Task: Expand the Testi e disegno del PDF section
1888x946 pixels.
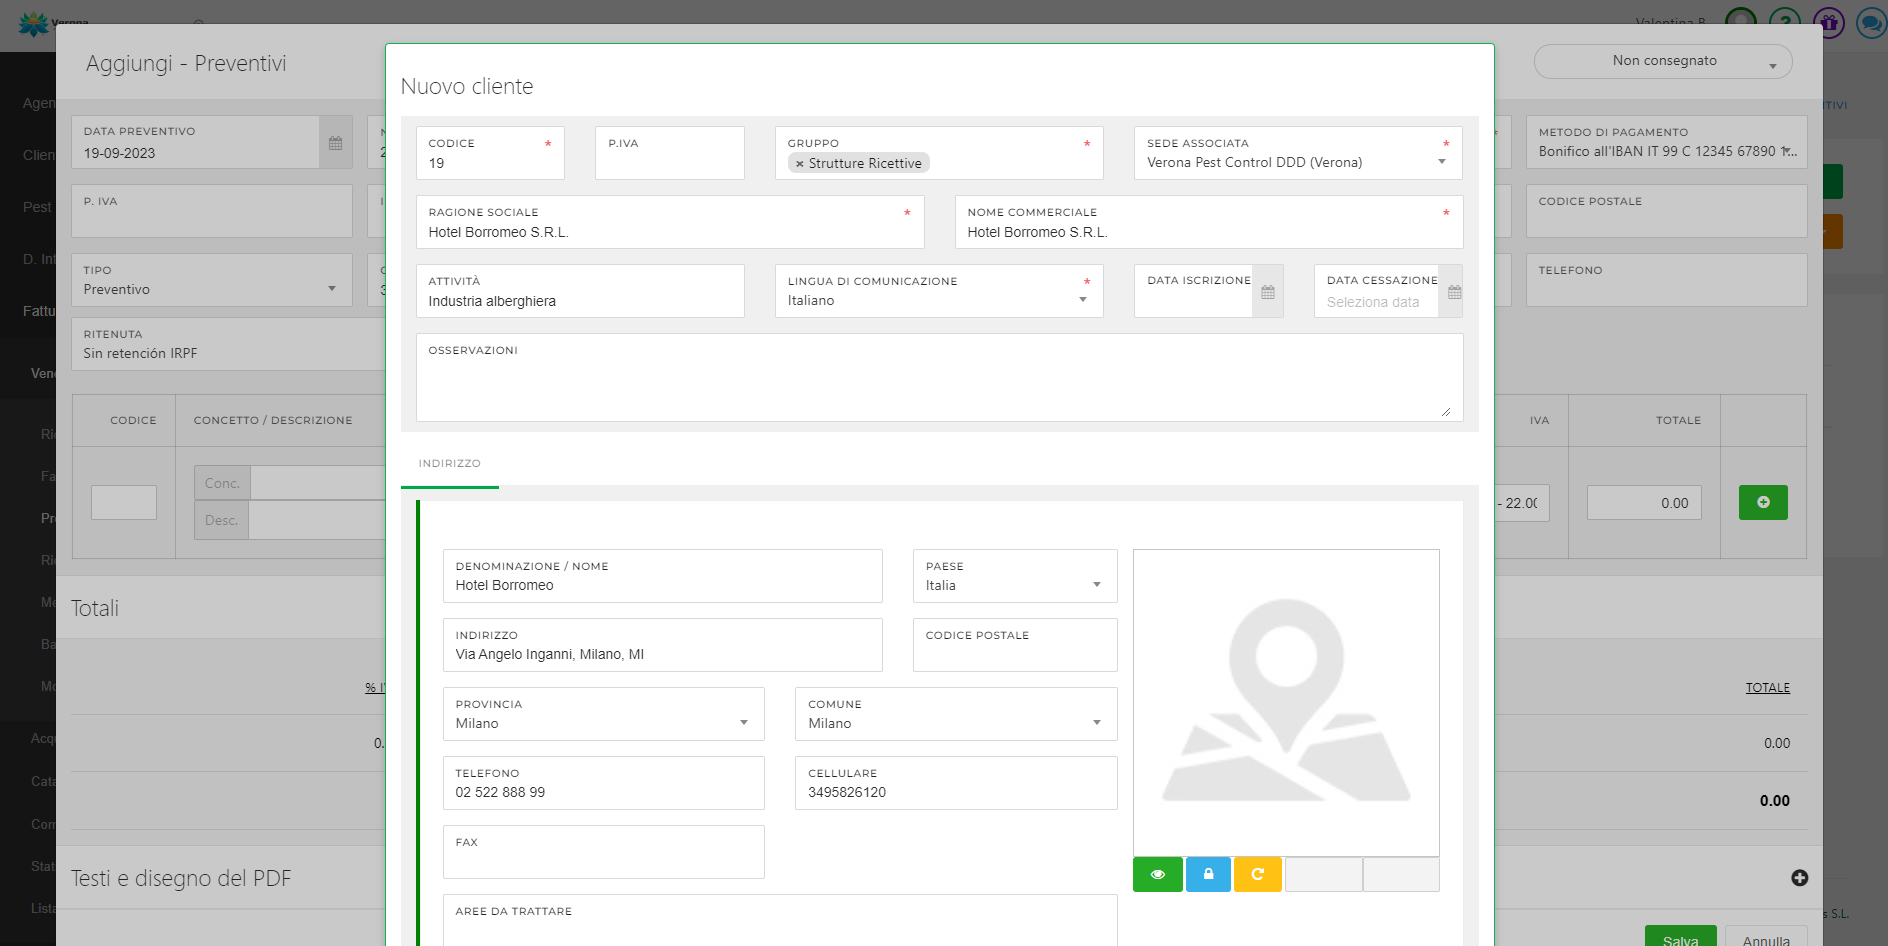Action: (1799, 878)
